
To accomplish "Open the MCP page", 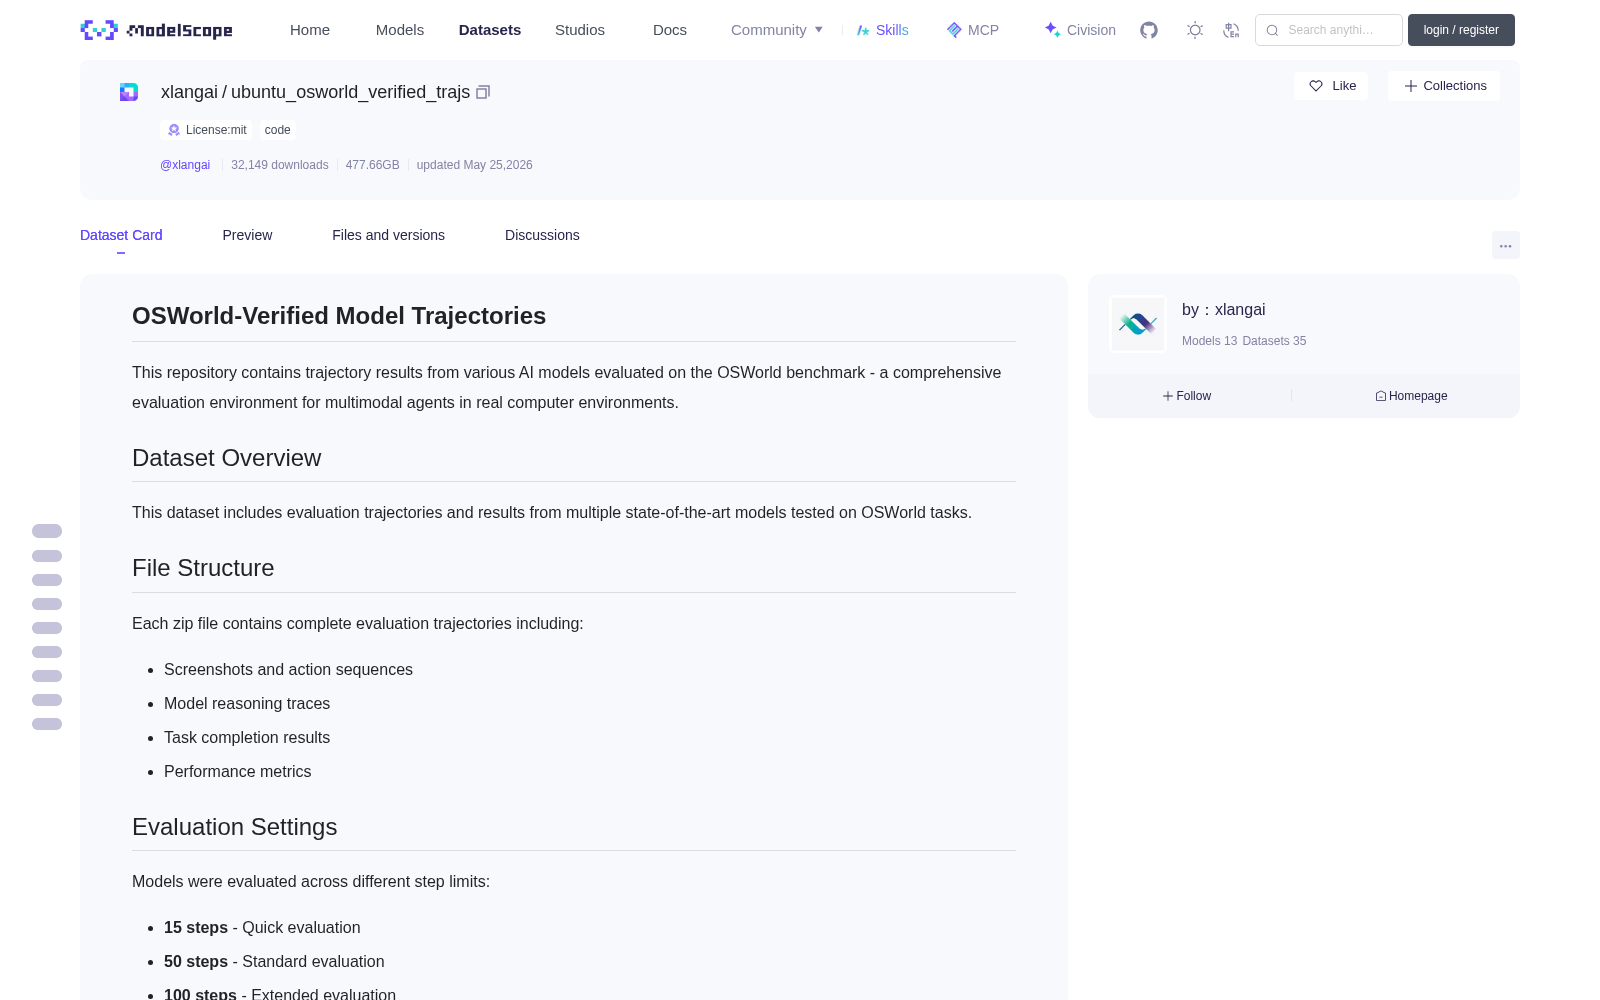I will tap(973, 30).
